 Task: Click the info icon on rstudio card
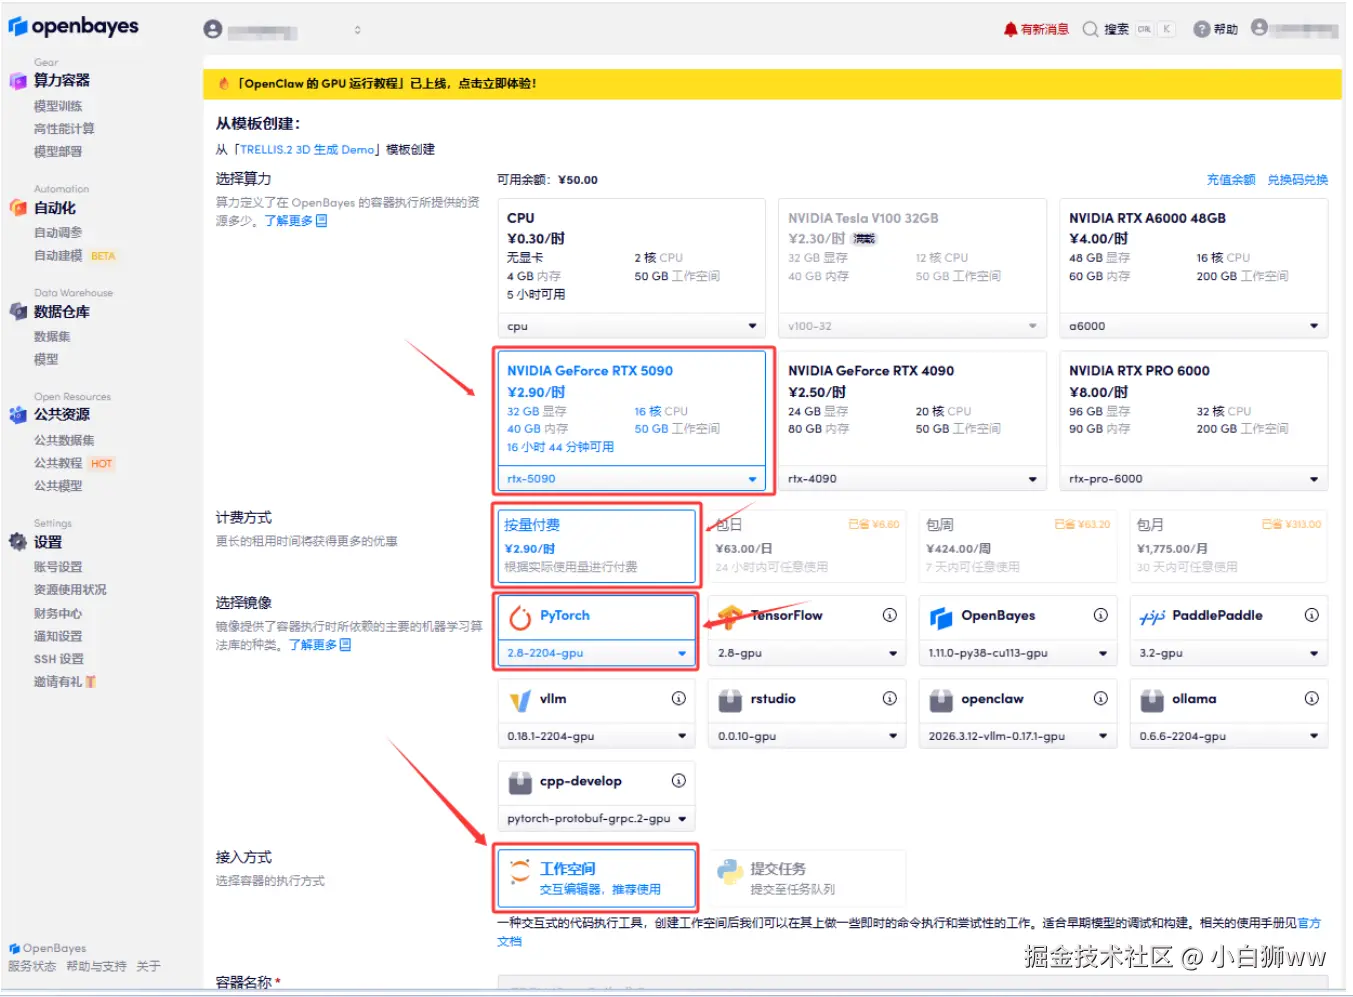tap(889, 698)
